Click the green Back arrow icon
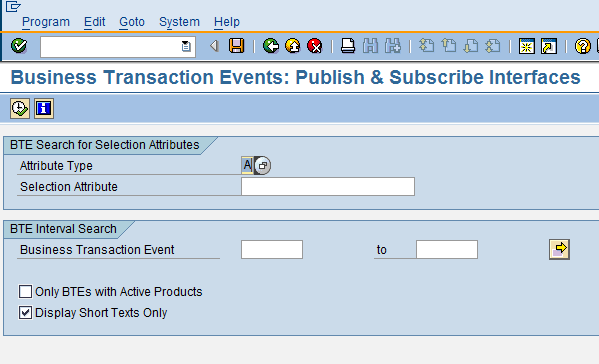The height and width of the screenshot is (364, 599). (271, 46)
